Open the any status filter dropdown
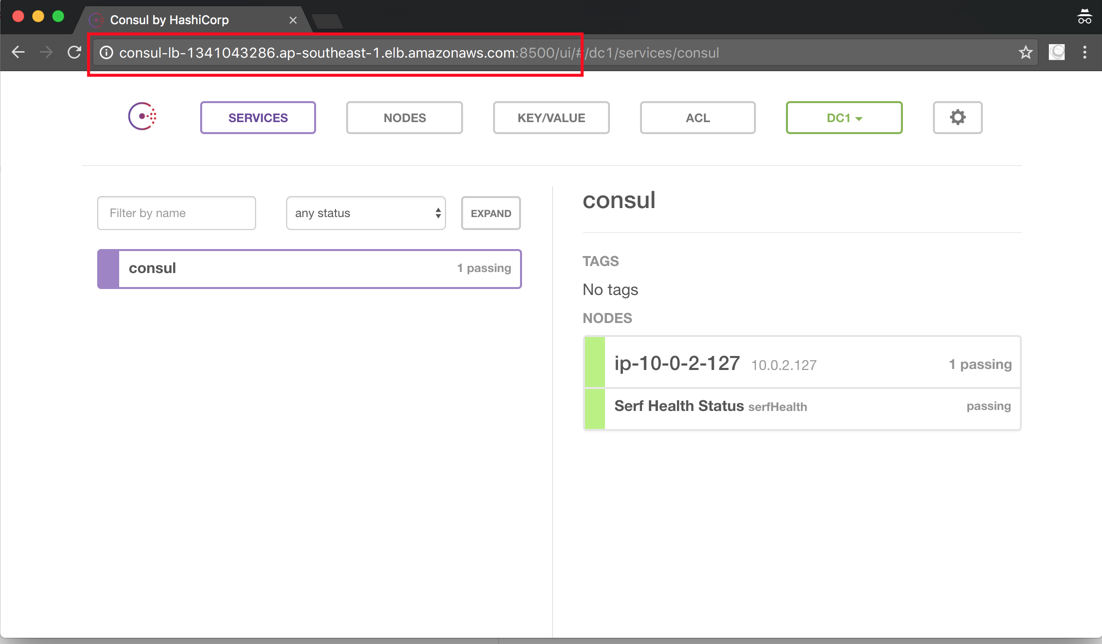Screen dimensions: 1102x644 pos(365,213)
